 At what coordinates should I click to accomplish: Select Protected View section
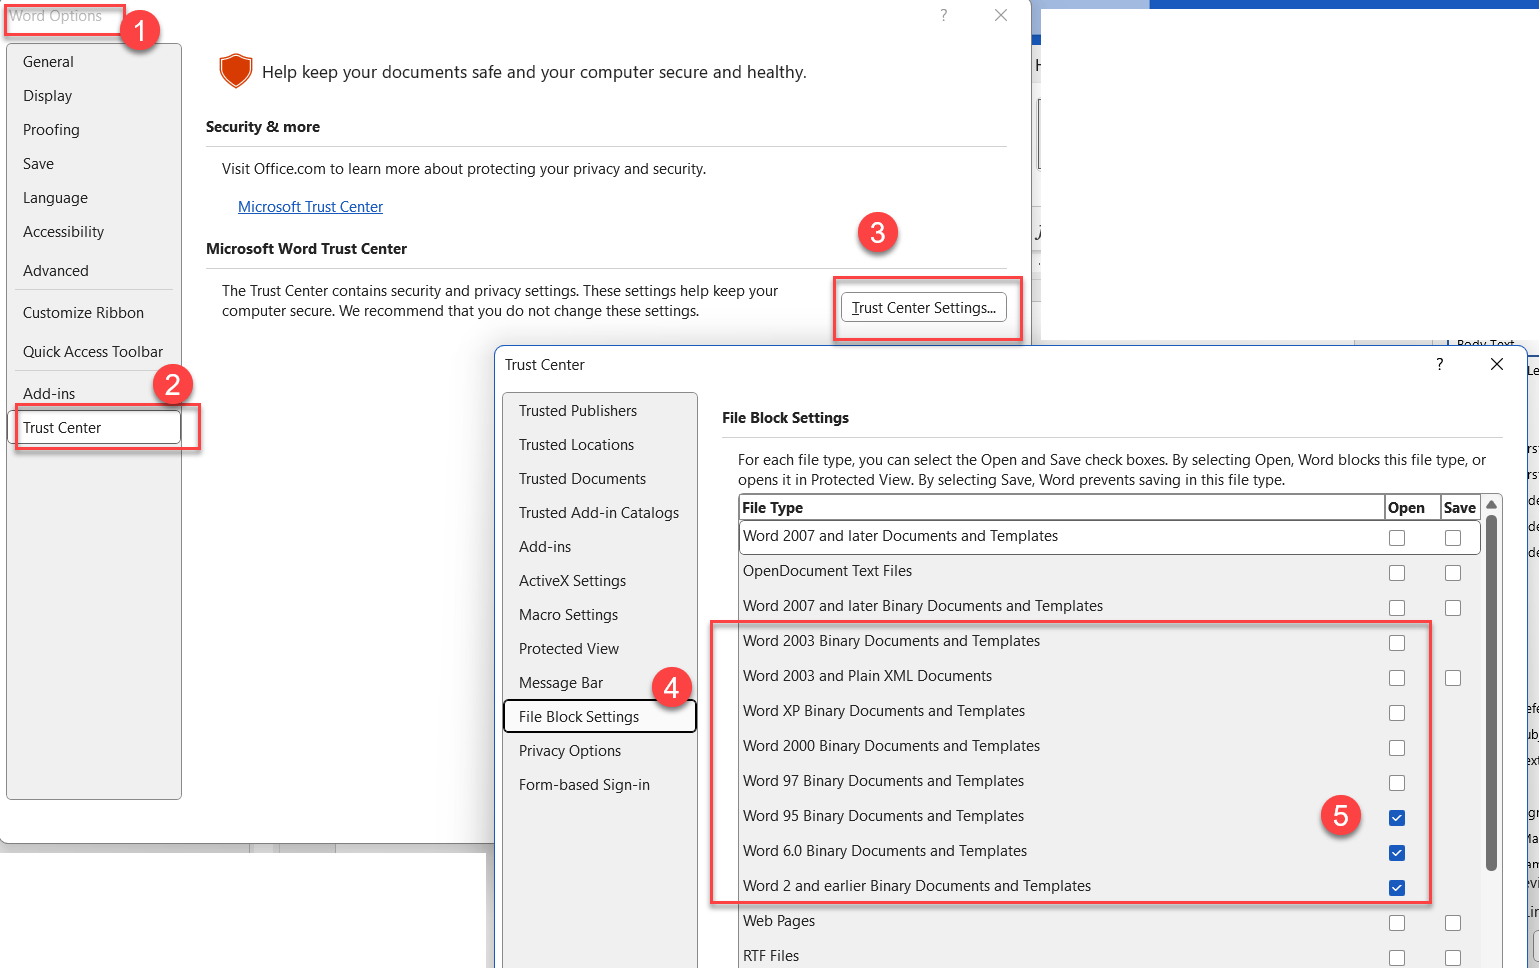pos(600,649)
